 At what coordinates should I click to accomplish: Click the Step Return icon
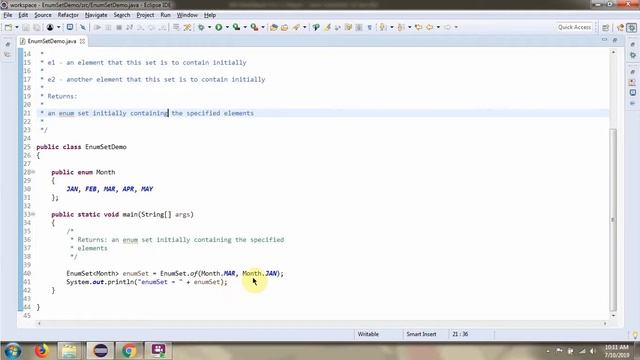pos(162,27)
